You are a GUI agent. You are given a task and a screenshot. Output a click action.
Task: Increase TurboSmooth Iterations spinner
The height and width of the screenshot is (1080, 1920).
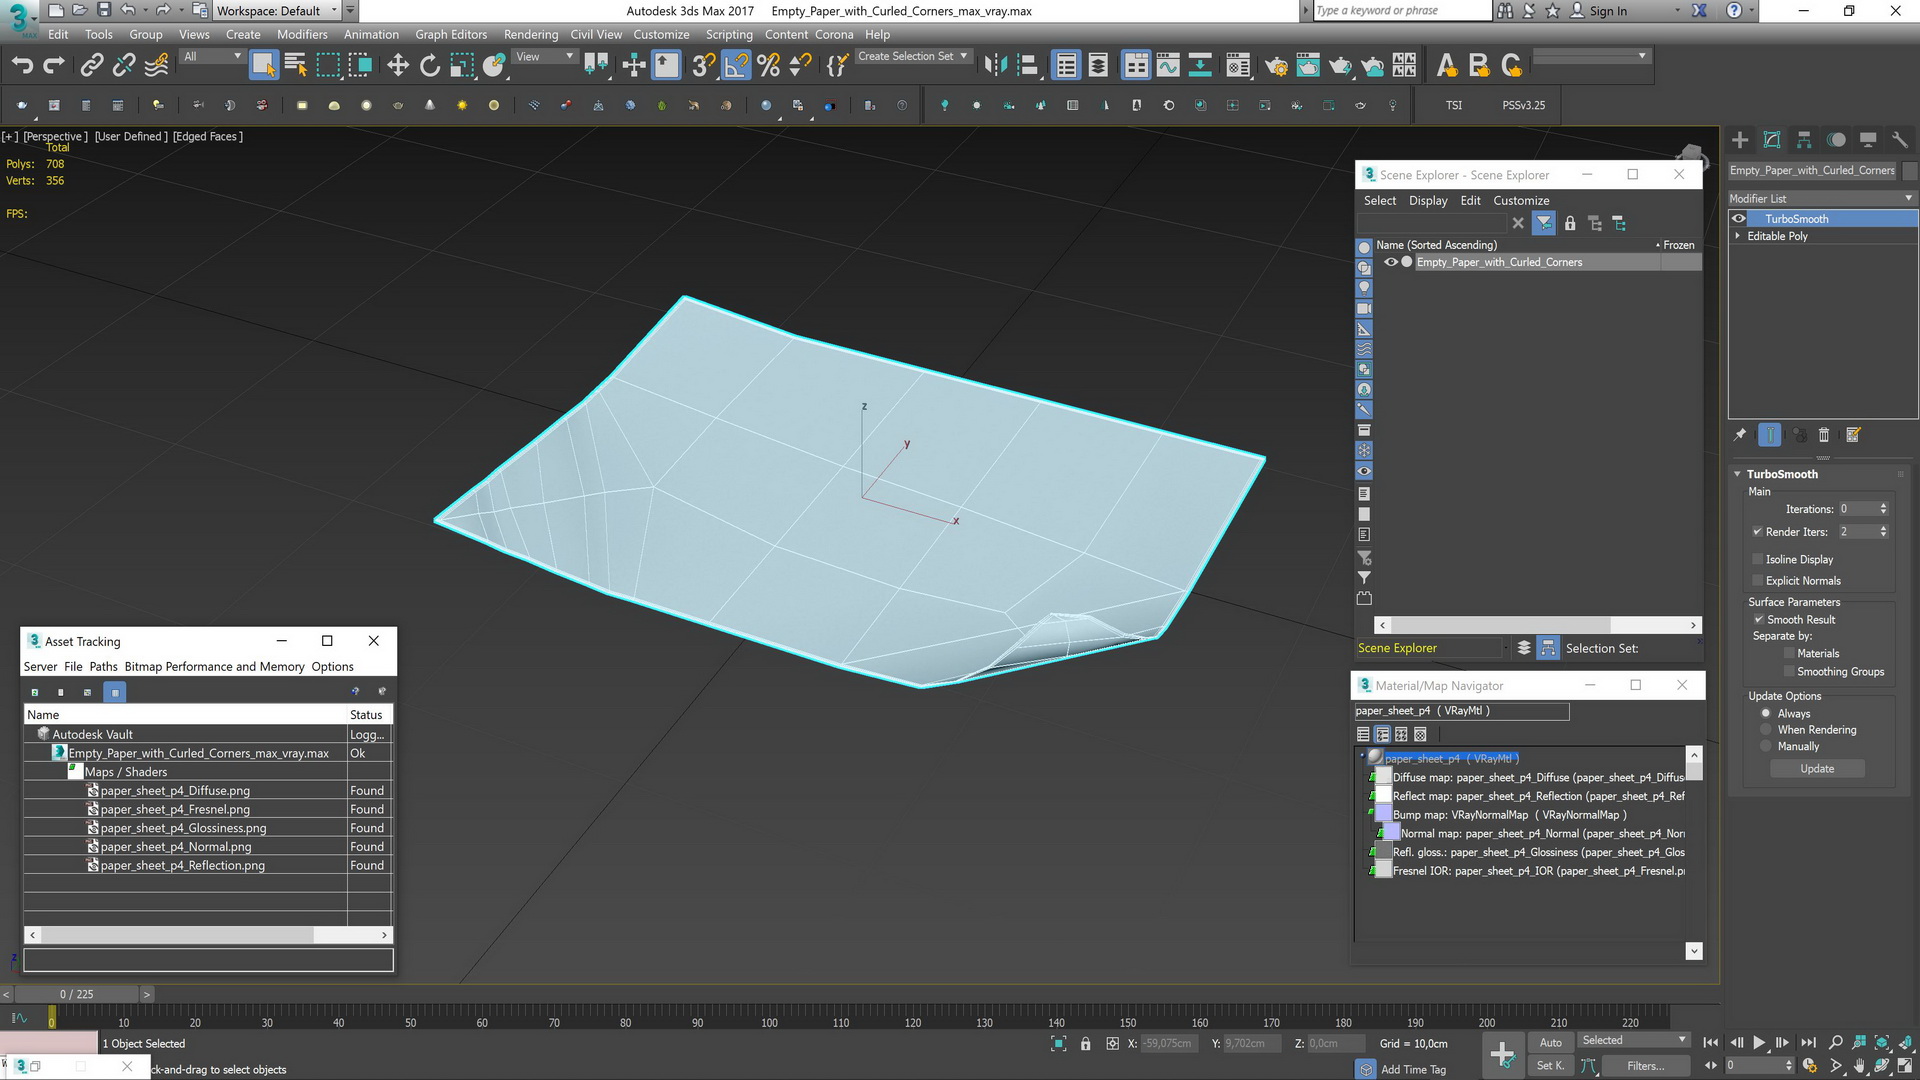[1884, 505]
